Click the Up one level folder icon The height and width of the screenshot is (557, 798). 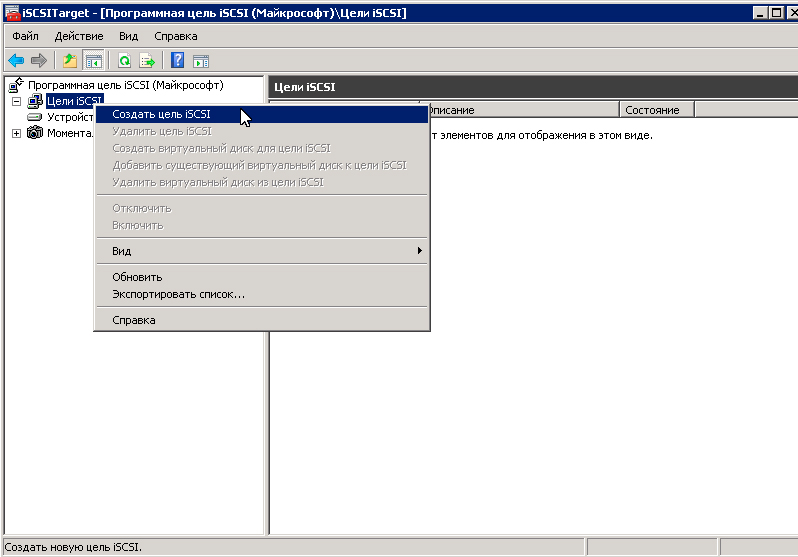[x=70, y=61]
